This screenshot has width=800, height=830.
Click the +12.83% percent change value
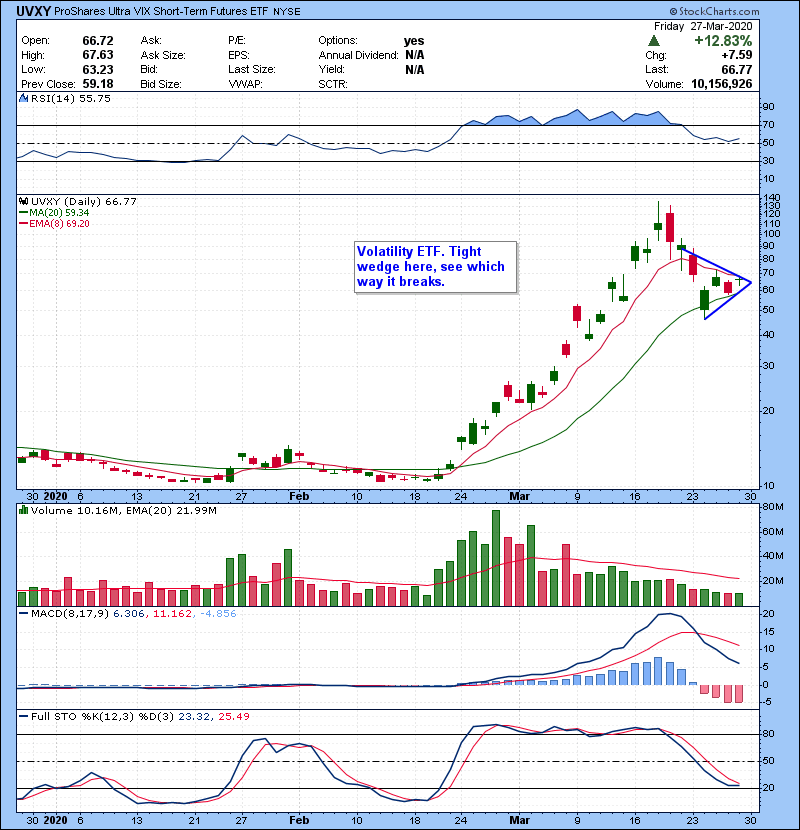[723, 41]
